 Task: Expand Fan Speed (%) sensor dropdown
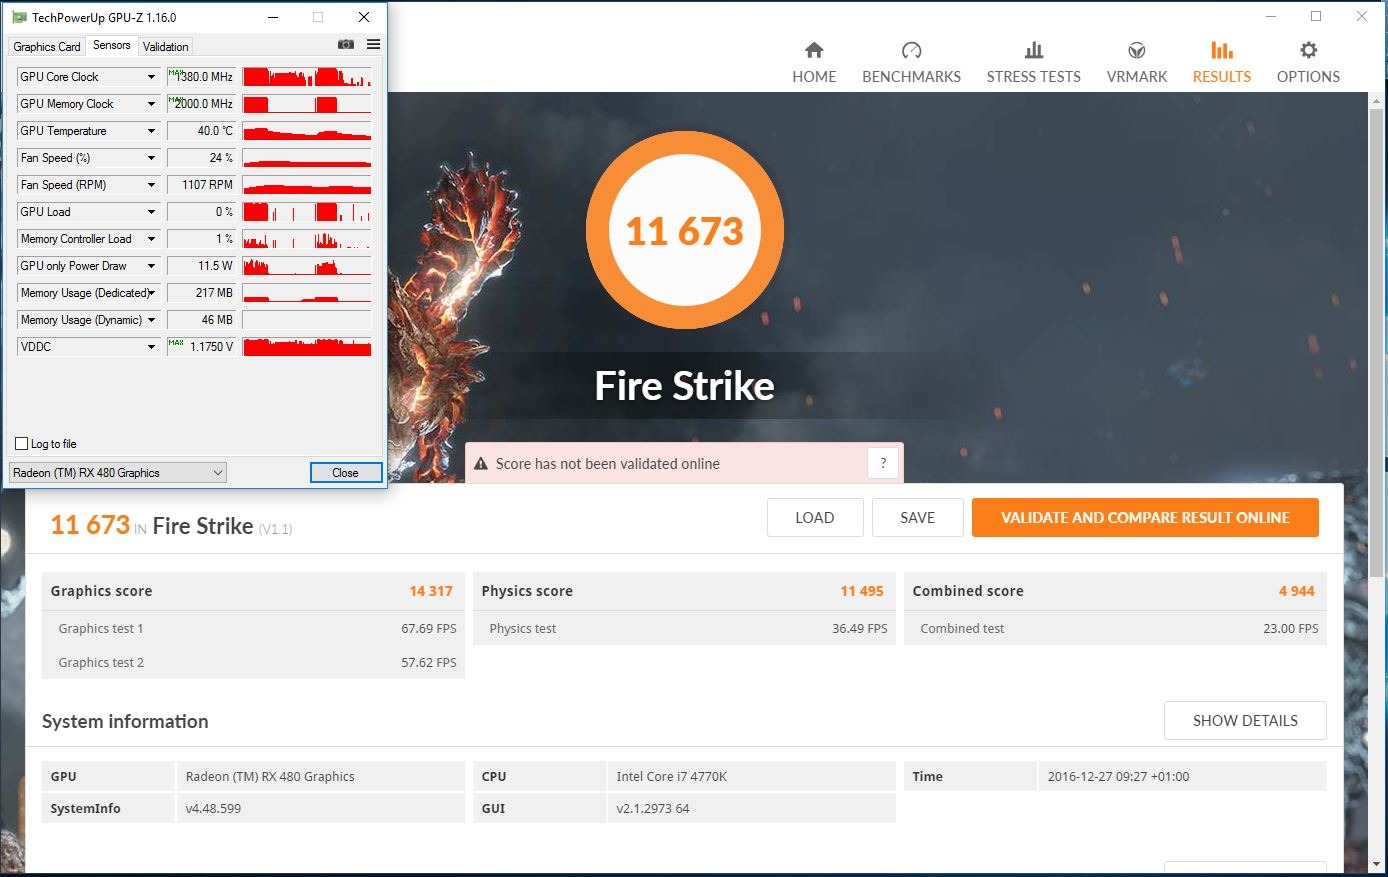(152, 158)
